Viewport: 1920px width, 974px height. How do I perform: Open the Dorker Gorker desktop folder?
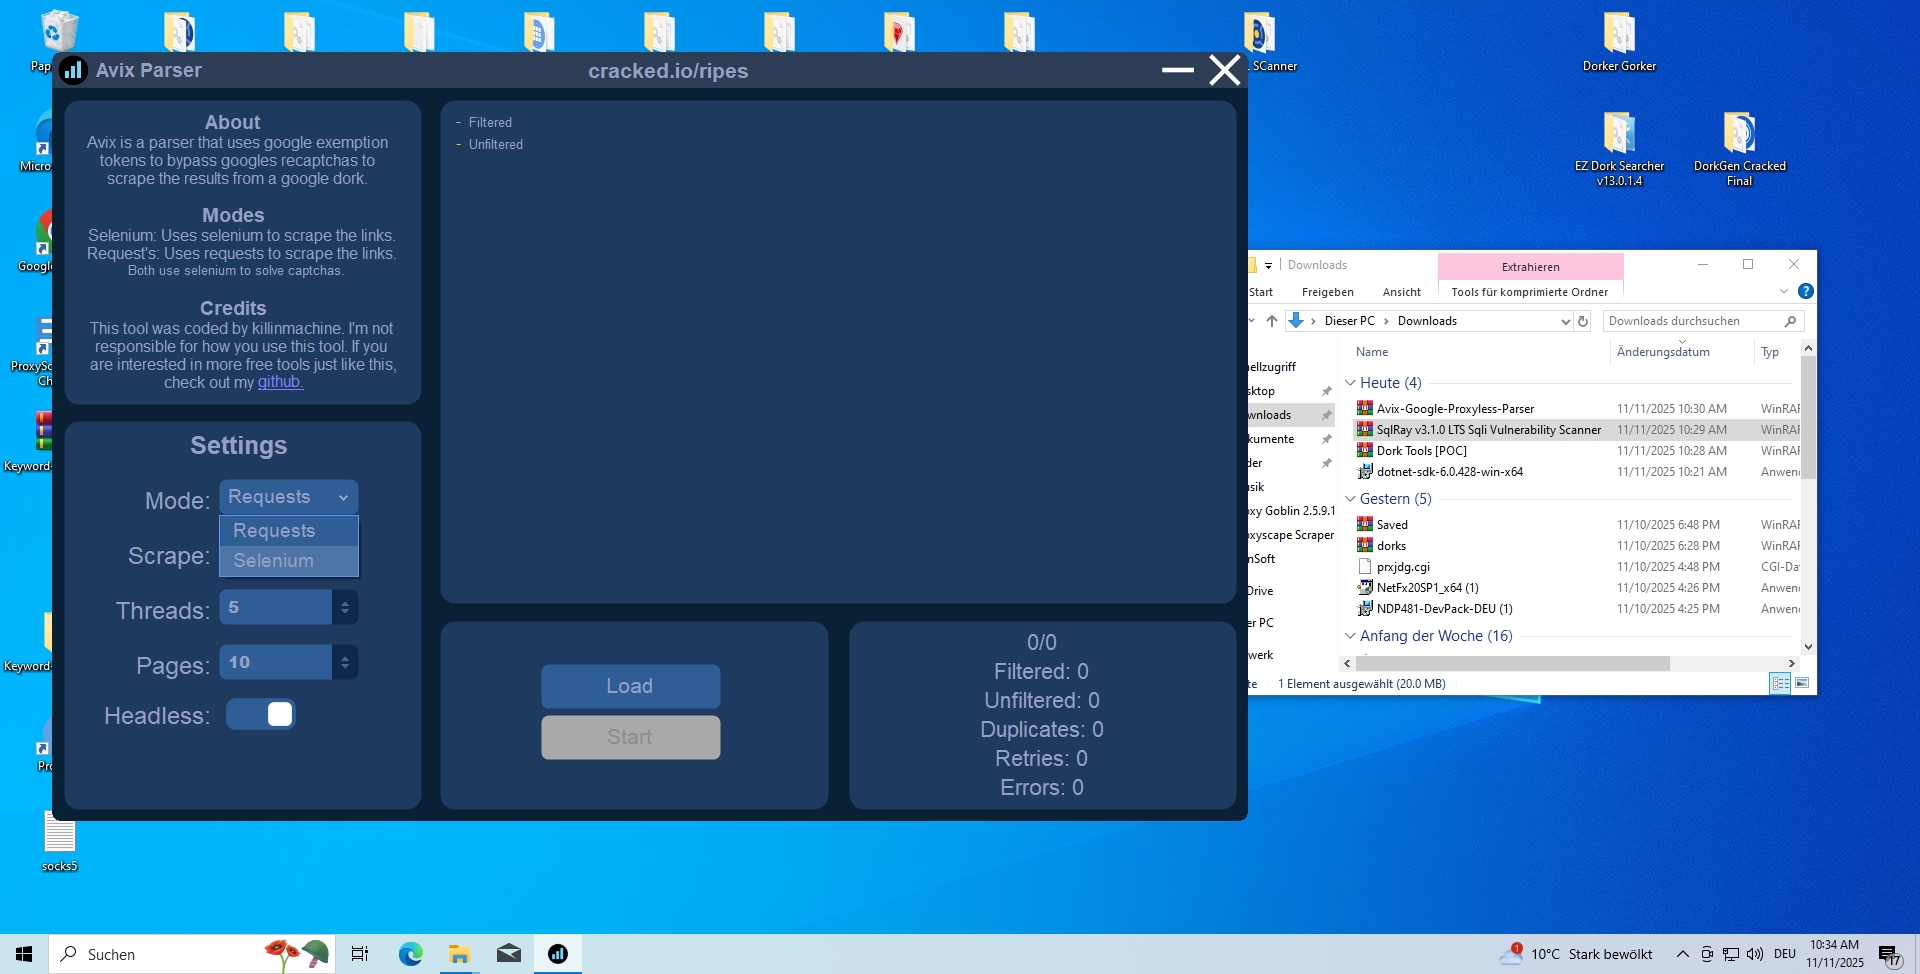click(1618, 37)
